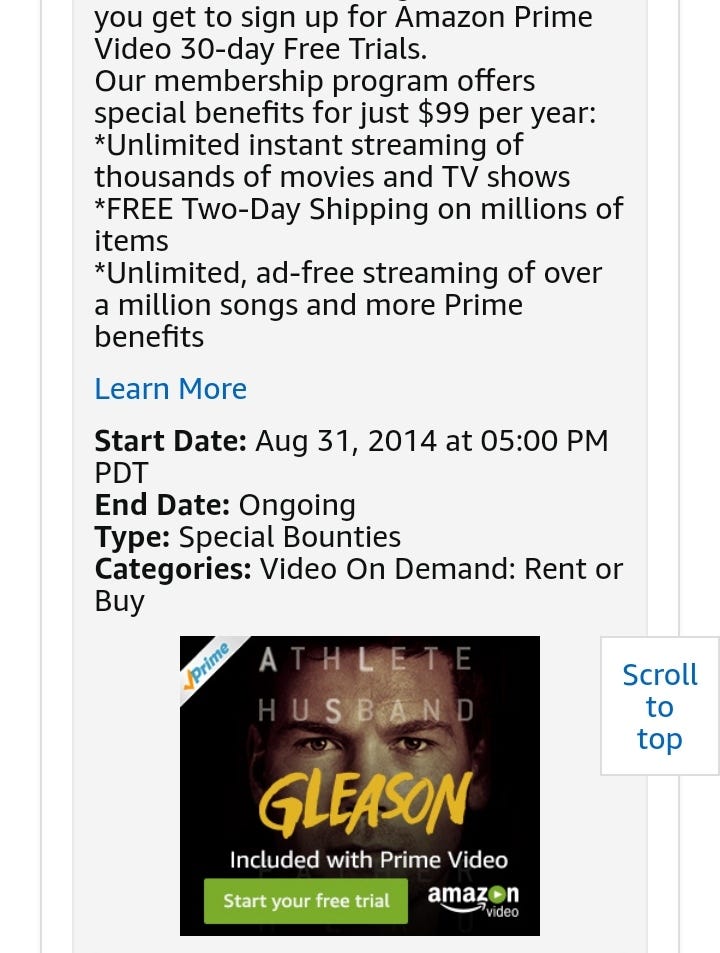This screenshot has height=953, width=720.
Task: Open the Learn More link
Action: (170, 389)
